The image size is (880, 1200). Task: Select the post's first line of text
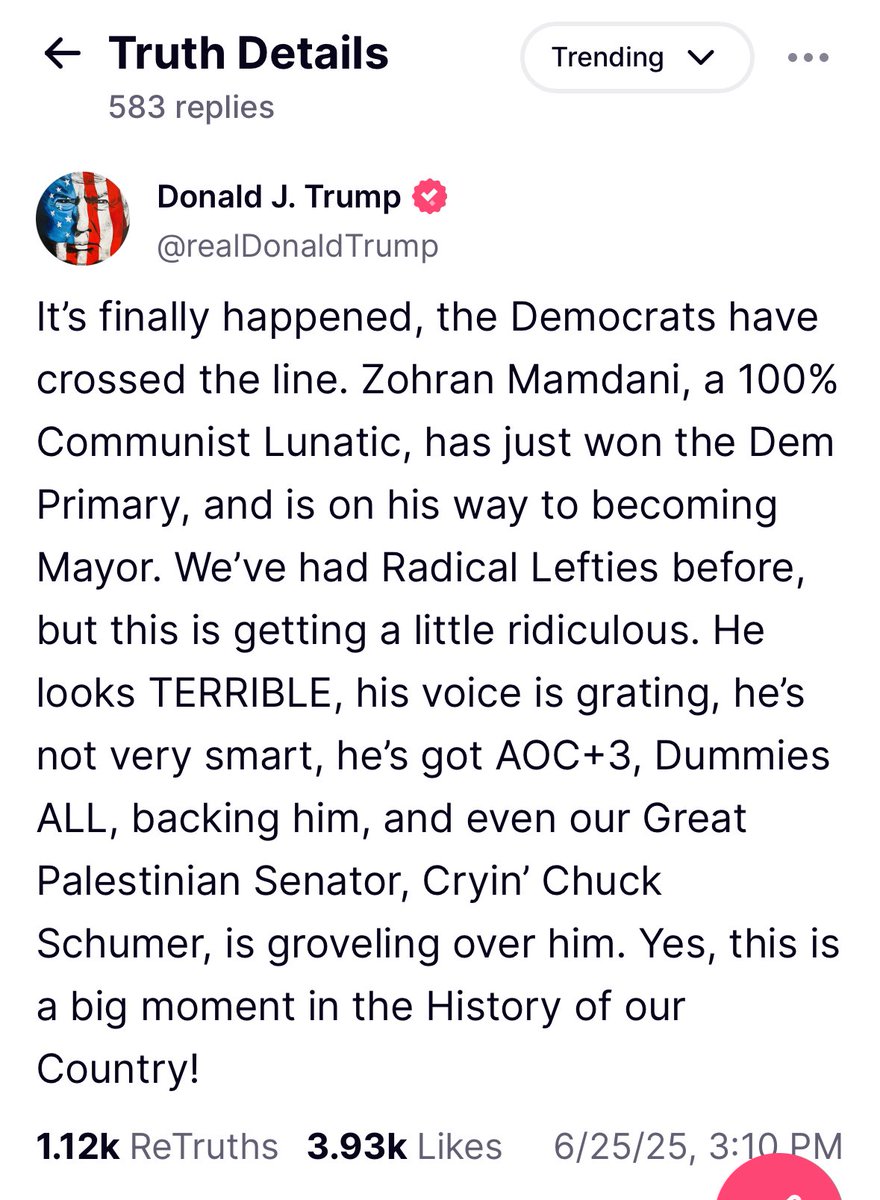428,318
